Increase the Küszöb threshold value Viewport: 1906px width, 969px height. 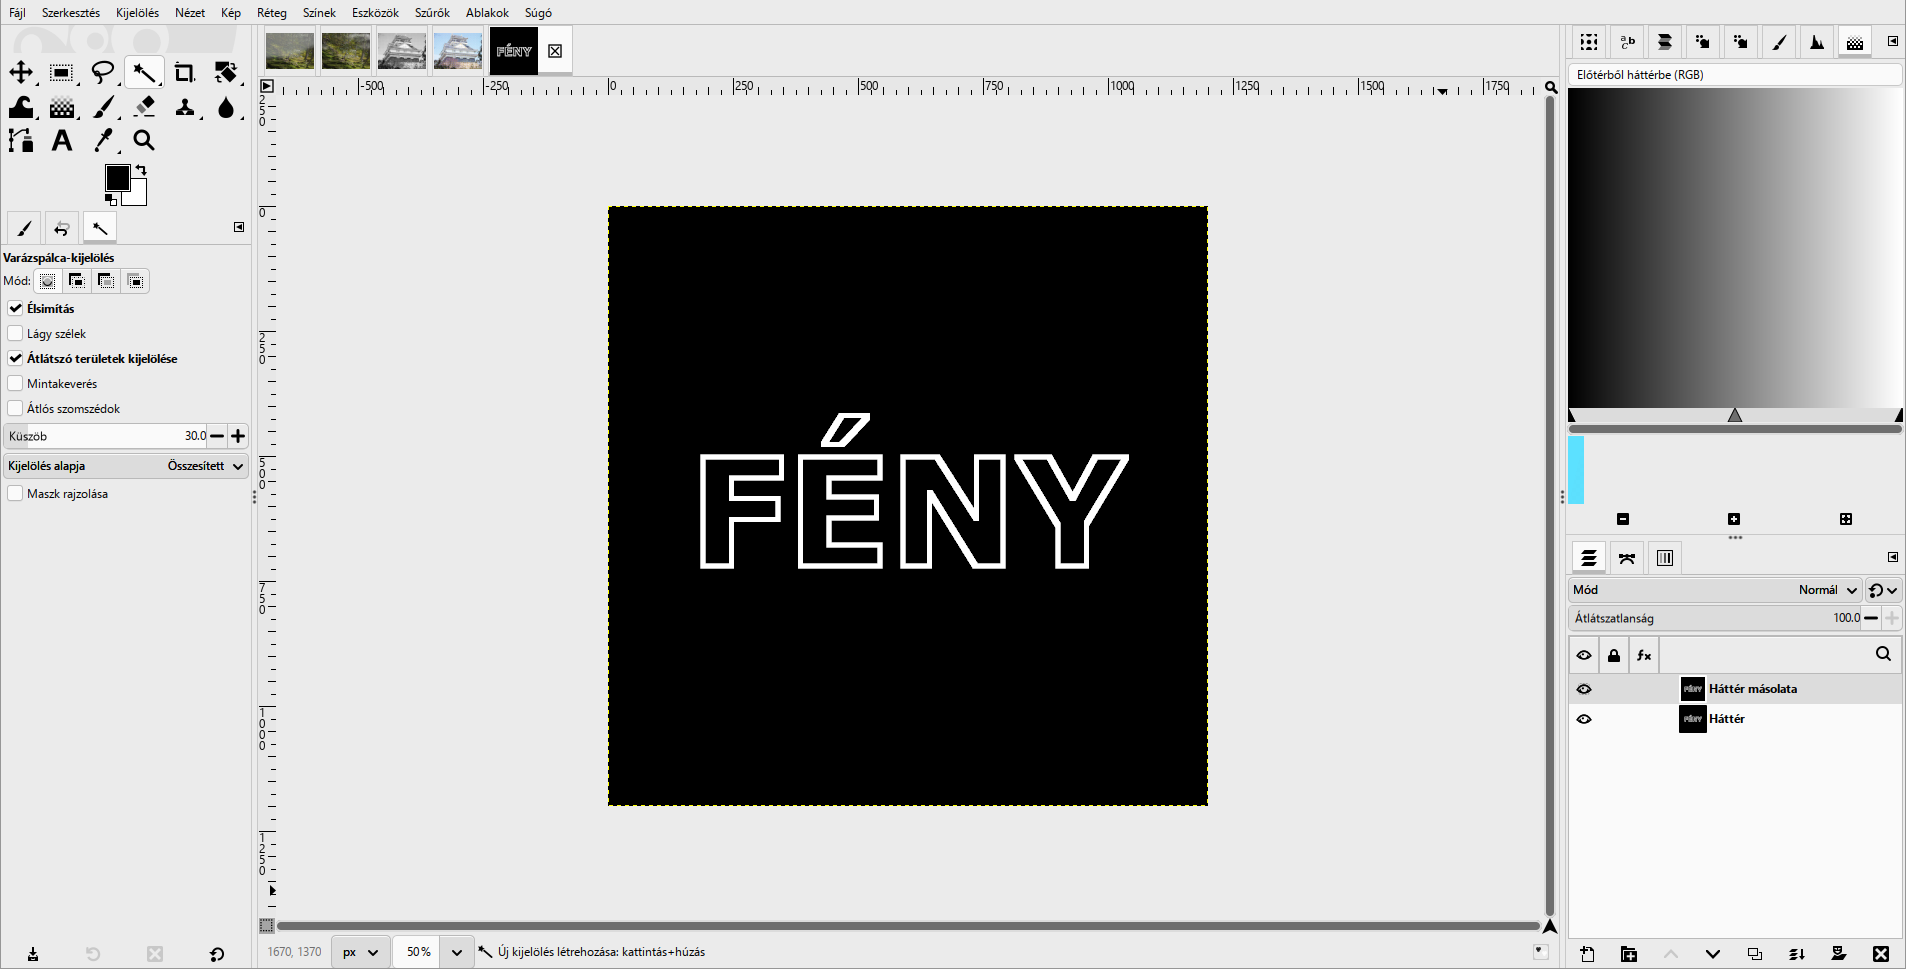coord(238,436)
